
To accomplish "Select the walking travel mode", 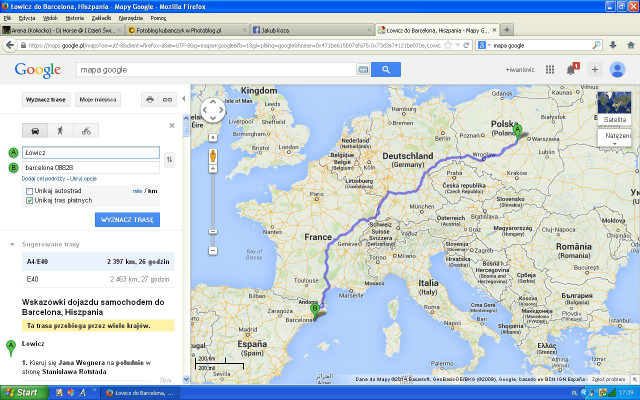I will click(x=60, y=131).
